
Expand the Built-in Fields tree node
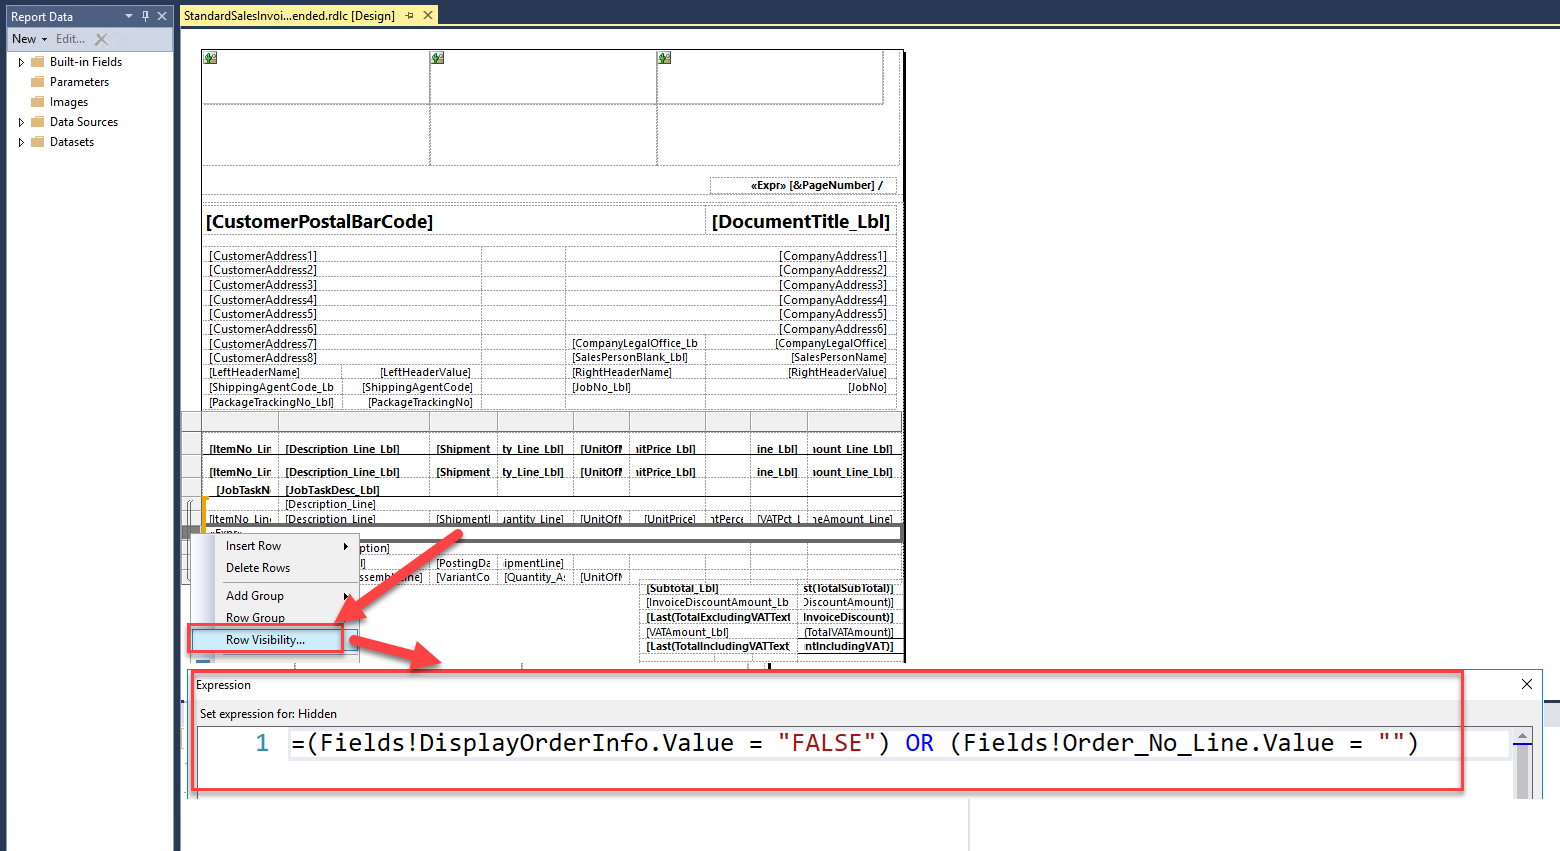pos(21,62)
